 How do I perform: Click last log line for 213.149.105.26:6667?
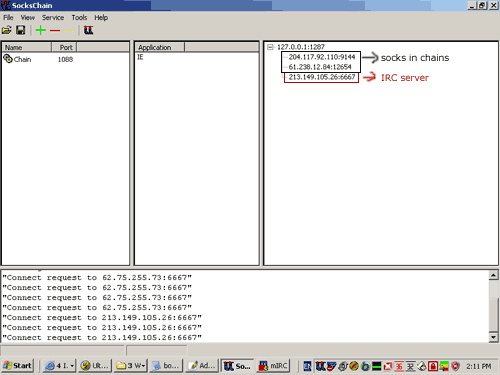point(102,337)
